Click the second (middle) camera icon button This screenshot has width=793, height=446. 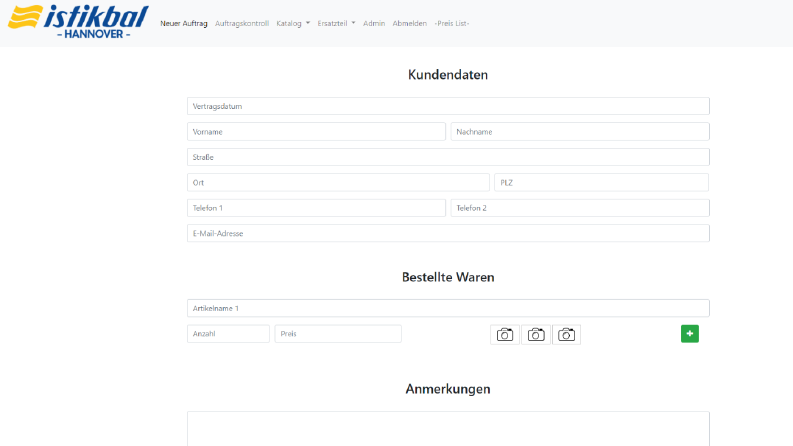pyautogui.click(x=536, y=334)
